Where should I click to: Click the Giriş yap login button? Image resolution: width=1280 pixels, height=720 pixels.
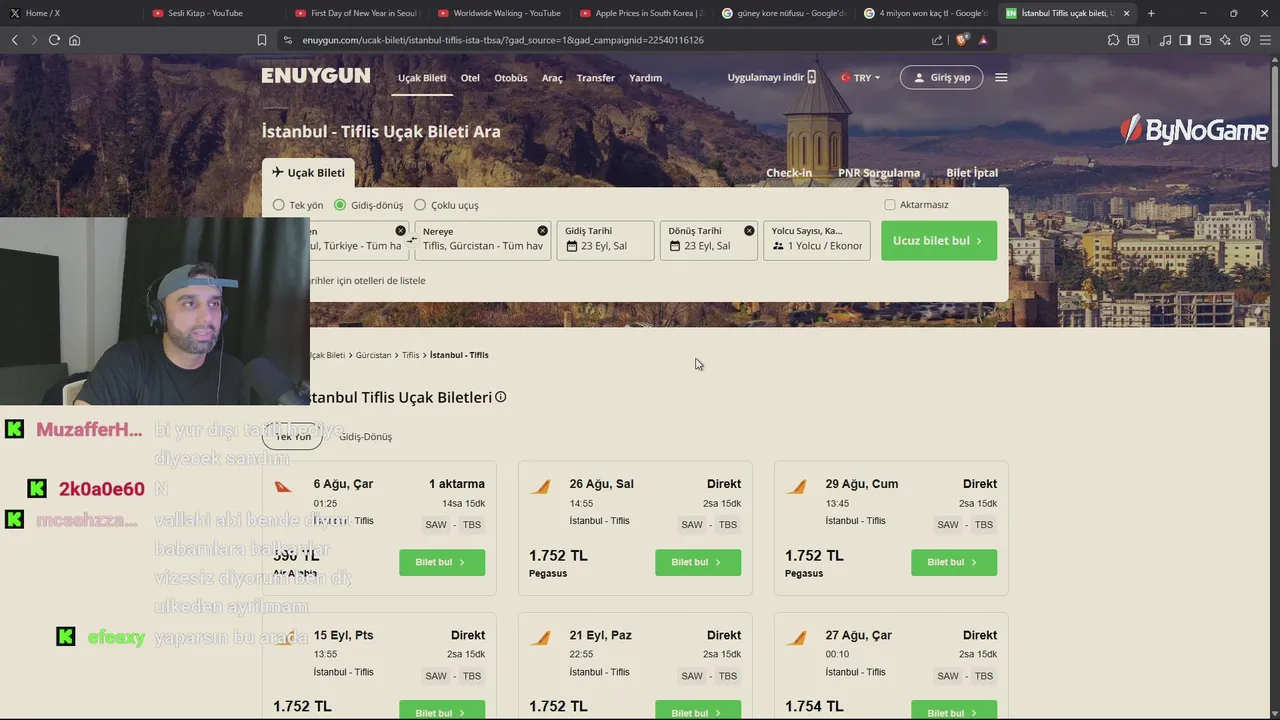(942, 77)
